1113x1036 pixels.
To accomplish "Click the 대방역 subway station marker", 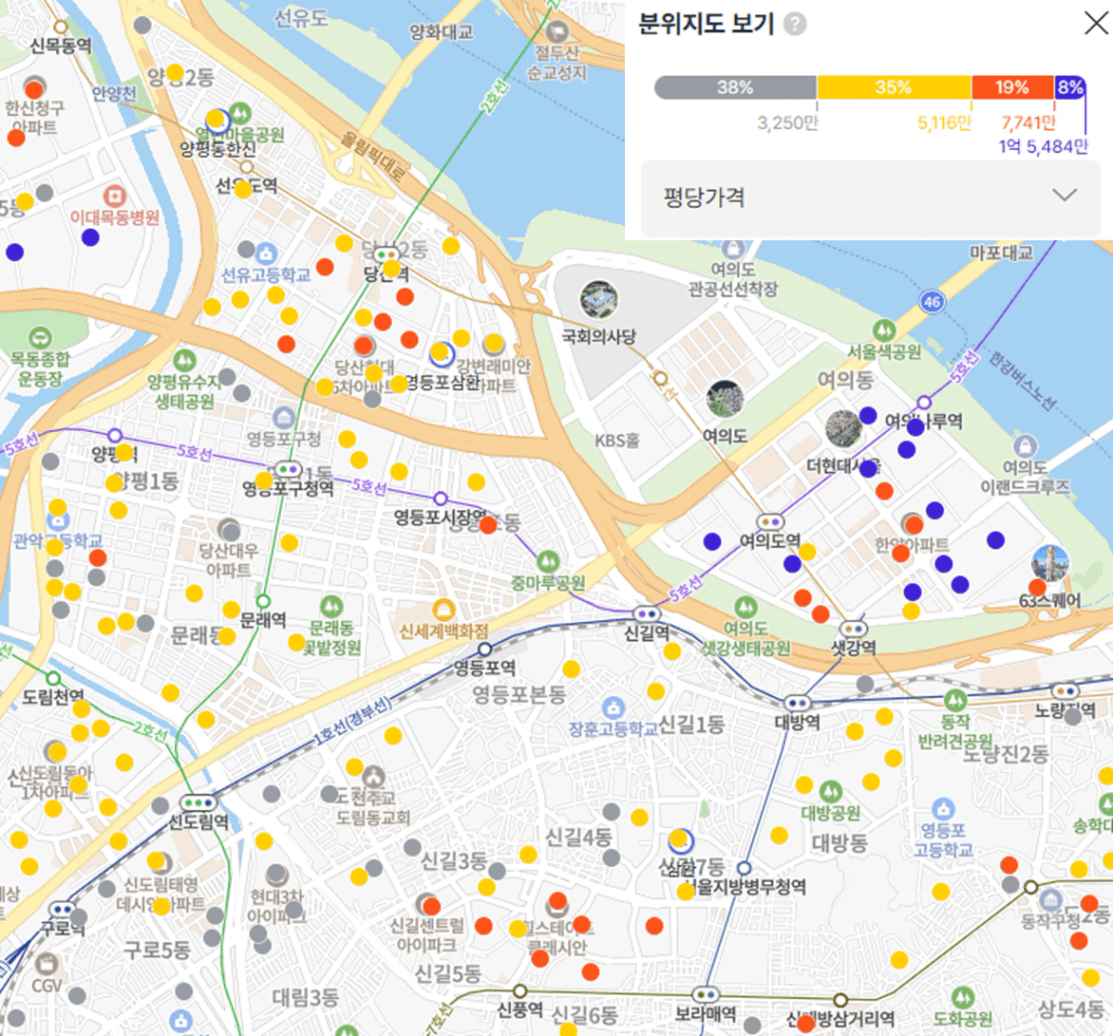I will pyautogui.click(x=797, y=702).
